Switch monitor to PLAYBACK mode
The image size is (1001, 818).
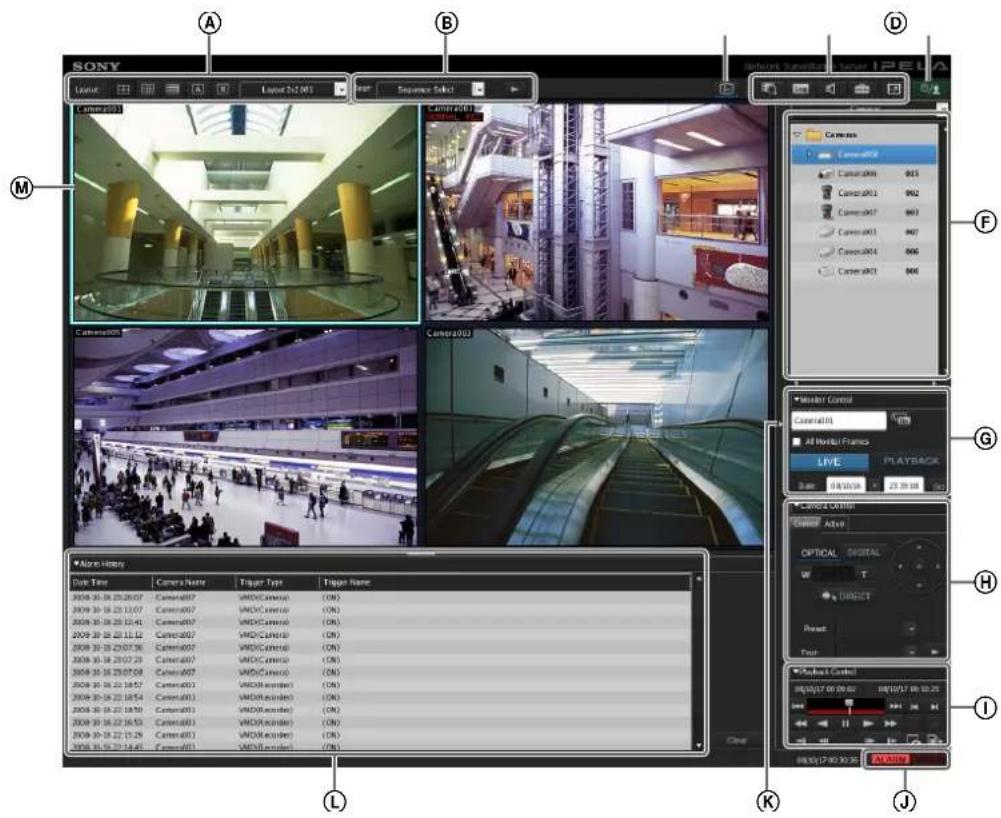[911, 460]
